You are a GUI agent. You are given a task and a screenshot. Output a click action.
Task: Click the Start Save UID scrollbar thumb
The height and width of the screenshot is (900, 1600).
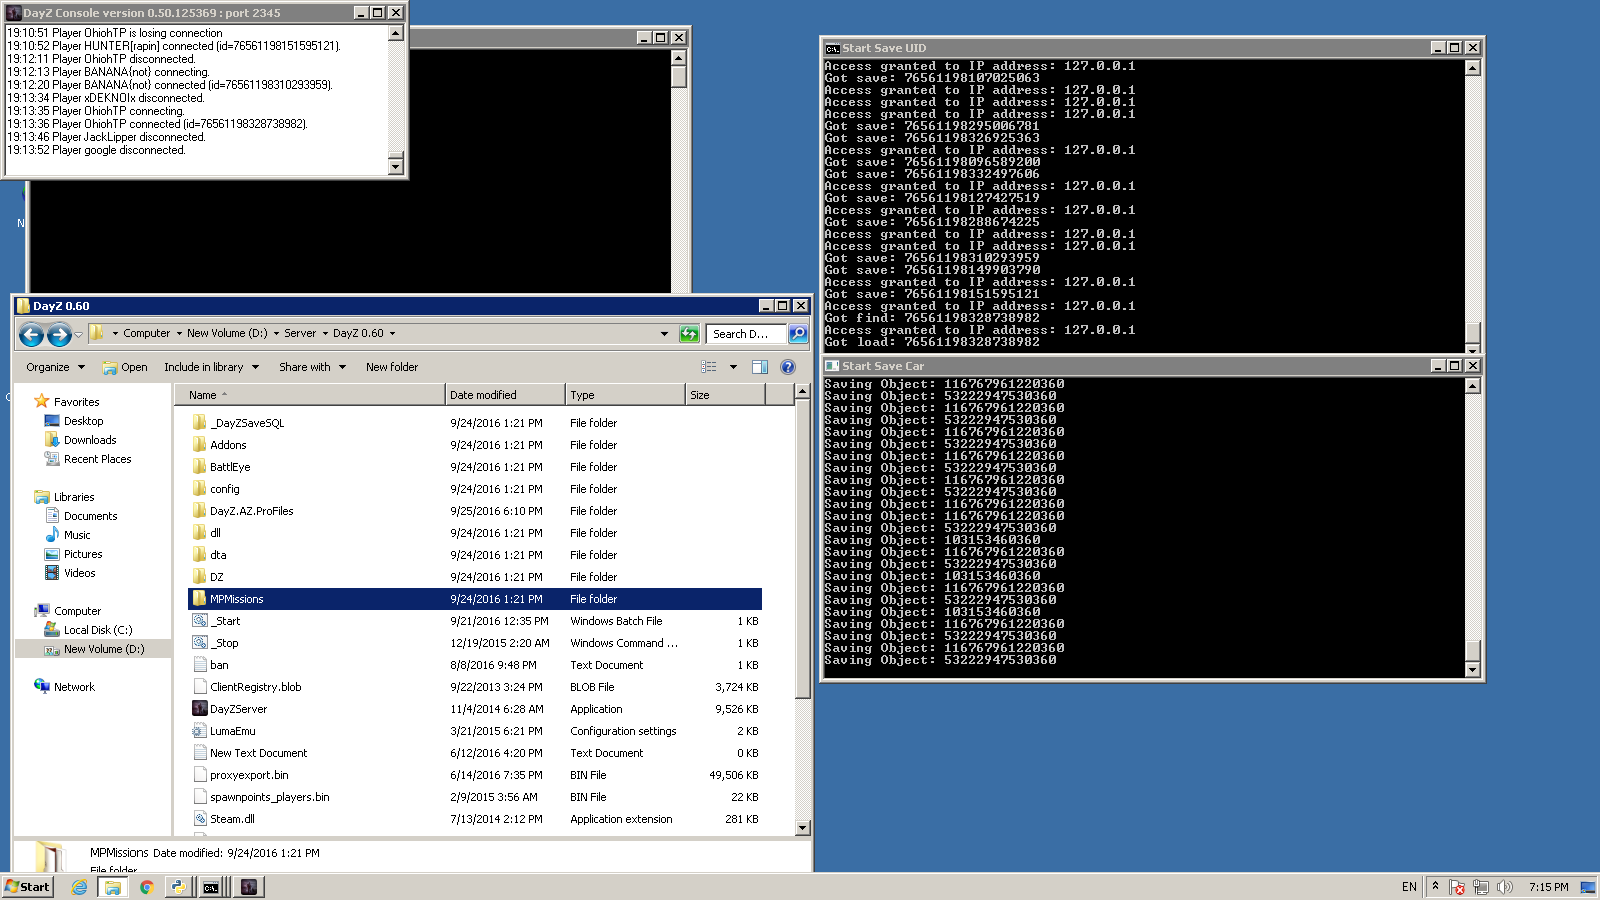[1472, 331]
